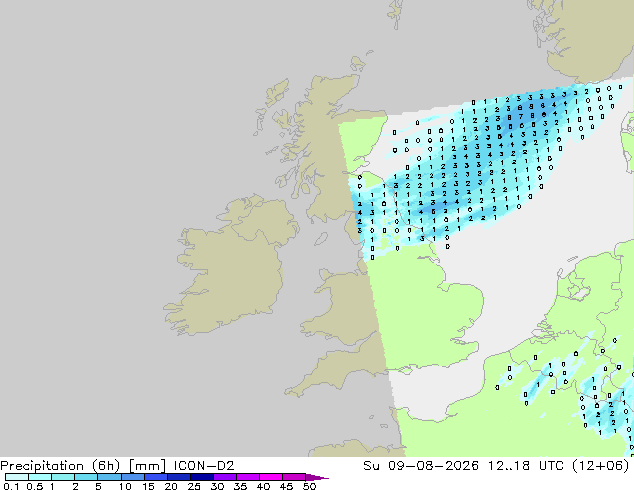Click the 0.1–0.5 mm legend swatch

click(17, 477)
